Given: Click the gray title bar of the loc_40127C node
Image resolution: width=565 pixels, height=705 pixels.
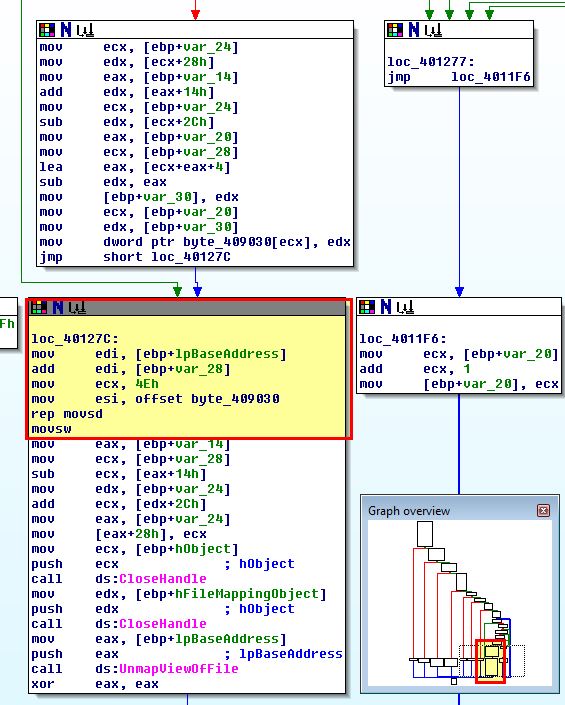Looking at the screenshot, I should click(188, 308).
